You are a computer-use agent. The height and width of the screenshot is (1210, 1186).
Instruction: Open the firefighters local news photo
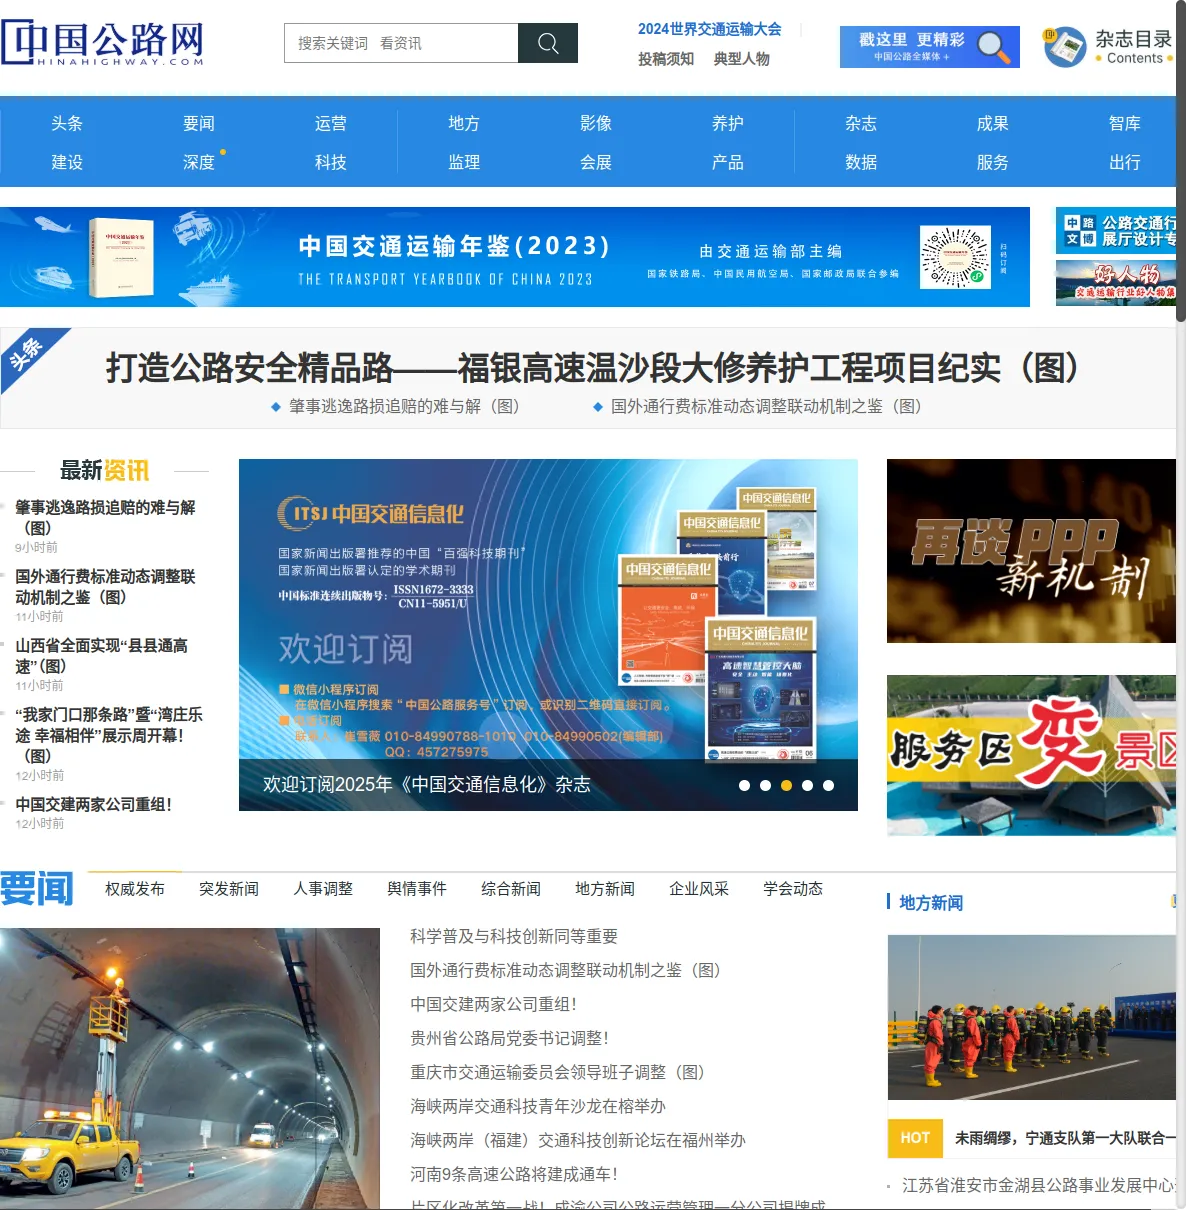click(x=1031, y=1017)
